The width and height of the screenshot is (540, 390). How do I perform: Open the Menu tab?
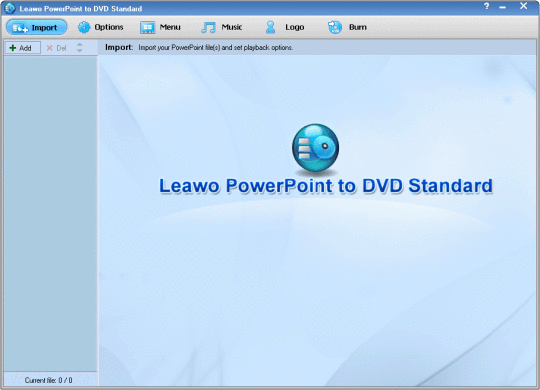(160, 27)
